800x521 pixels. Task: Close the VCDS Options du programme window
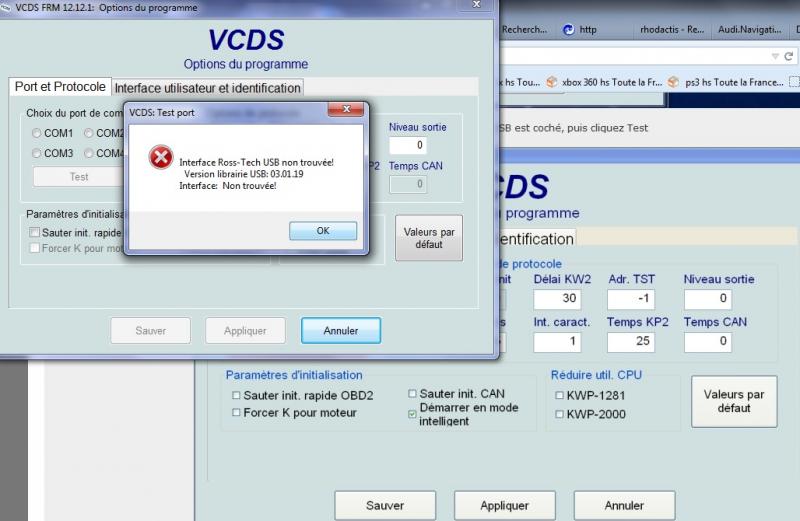click(476, 5)
